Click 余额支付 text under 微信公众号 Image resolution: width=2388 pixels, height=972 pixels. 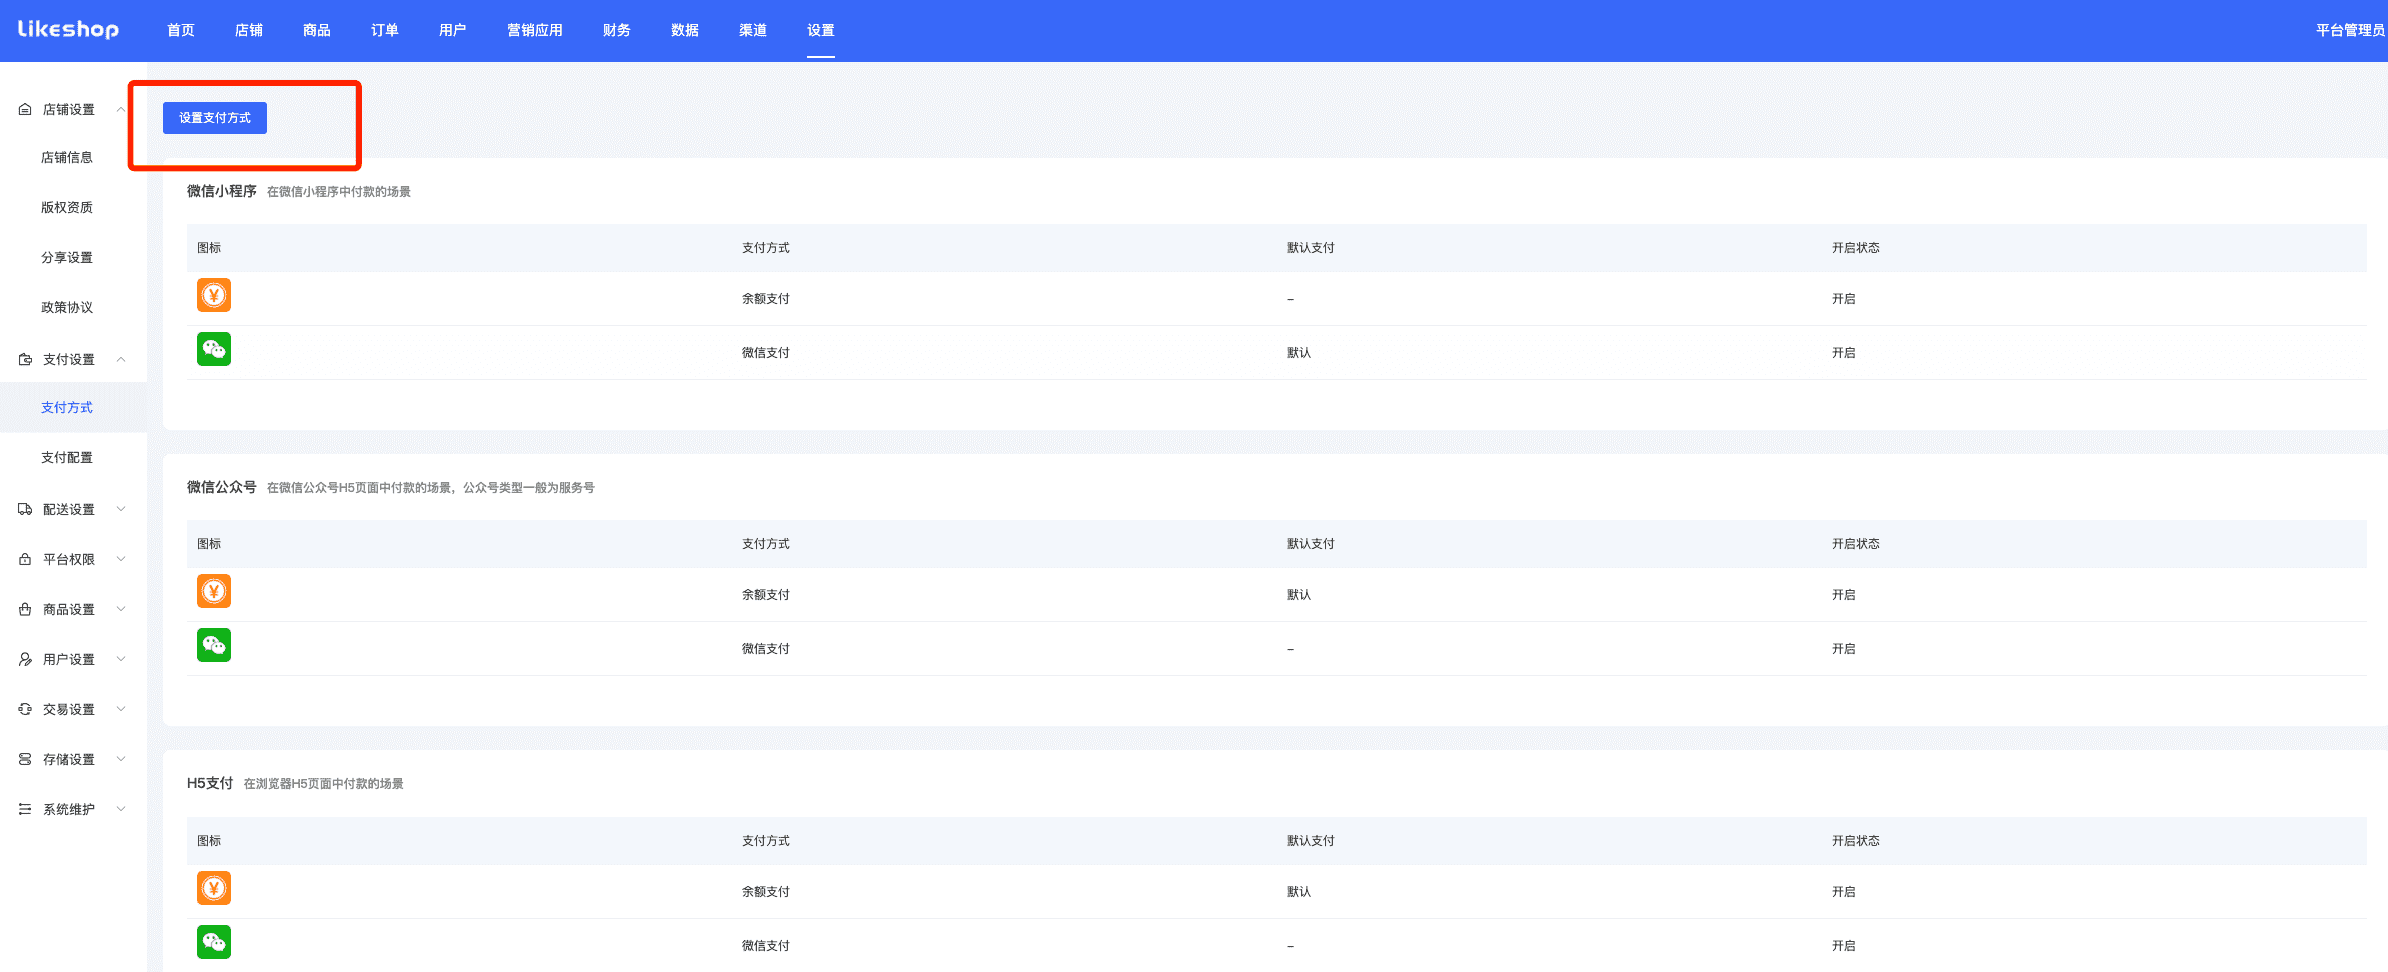pyautogui.click(x=766, y=594)
